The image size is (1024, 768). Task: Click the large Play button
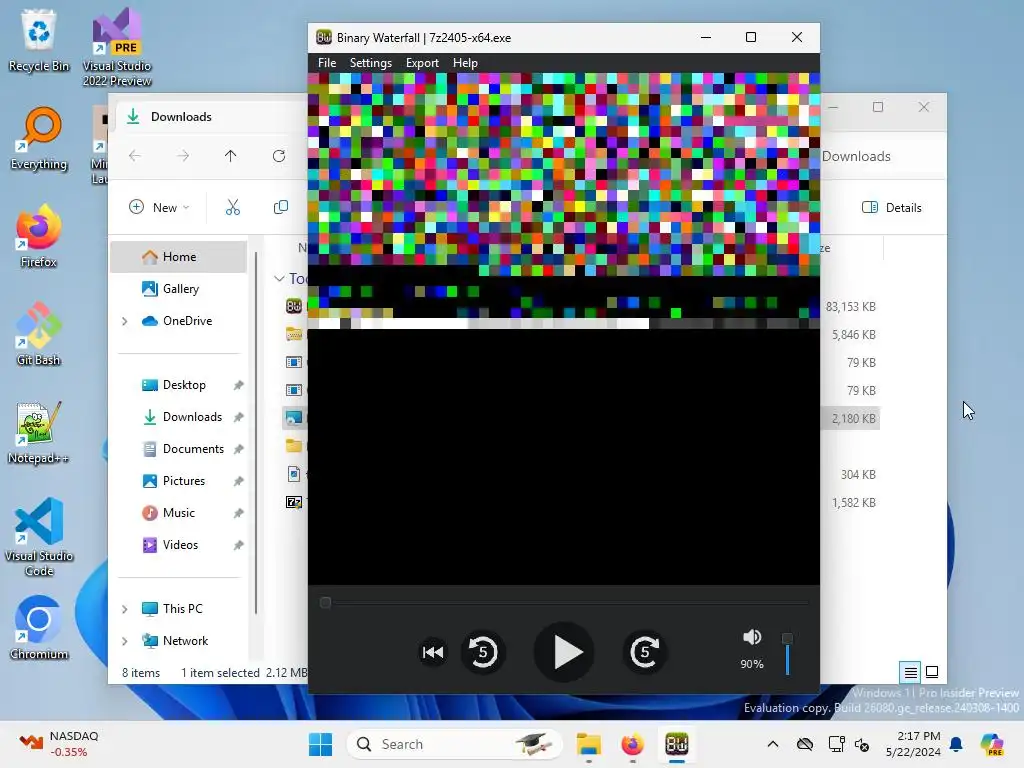click(x=564, y=652)
